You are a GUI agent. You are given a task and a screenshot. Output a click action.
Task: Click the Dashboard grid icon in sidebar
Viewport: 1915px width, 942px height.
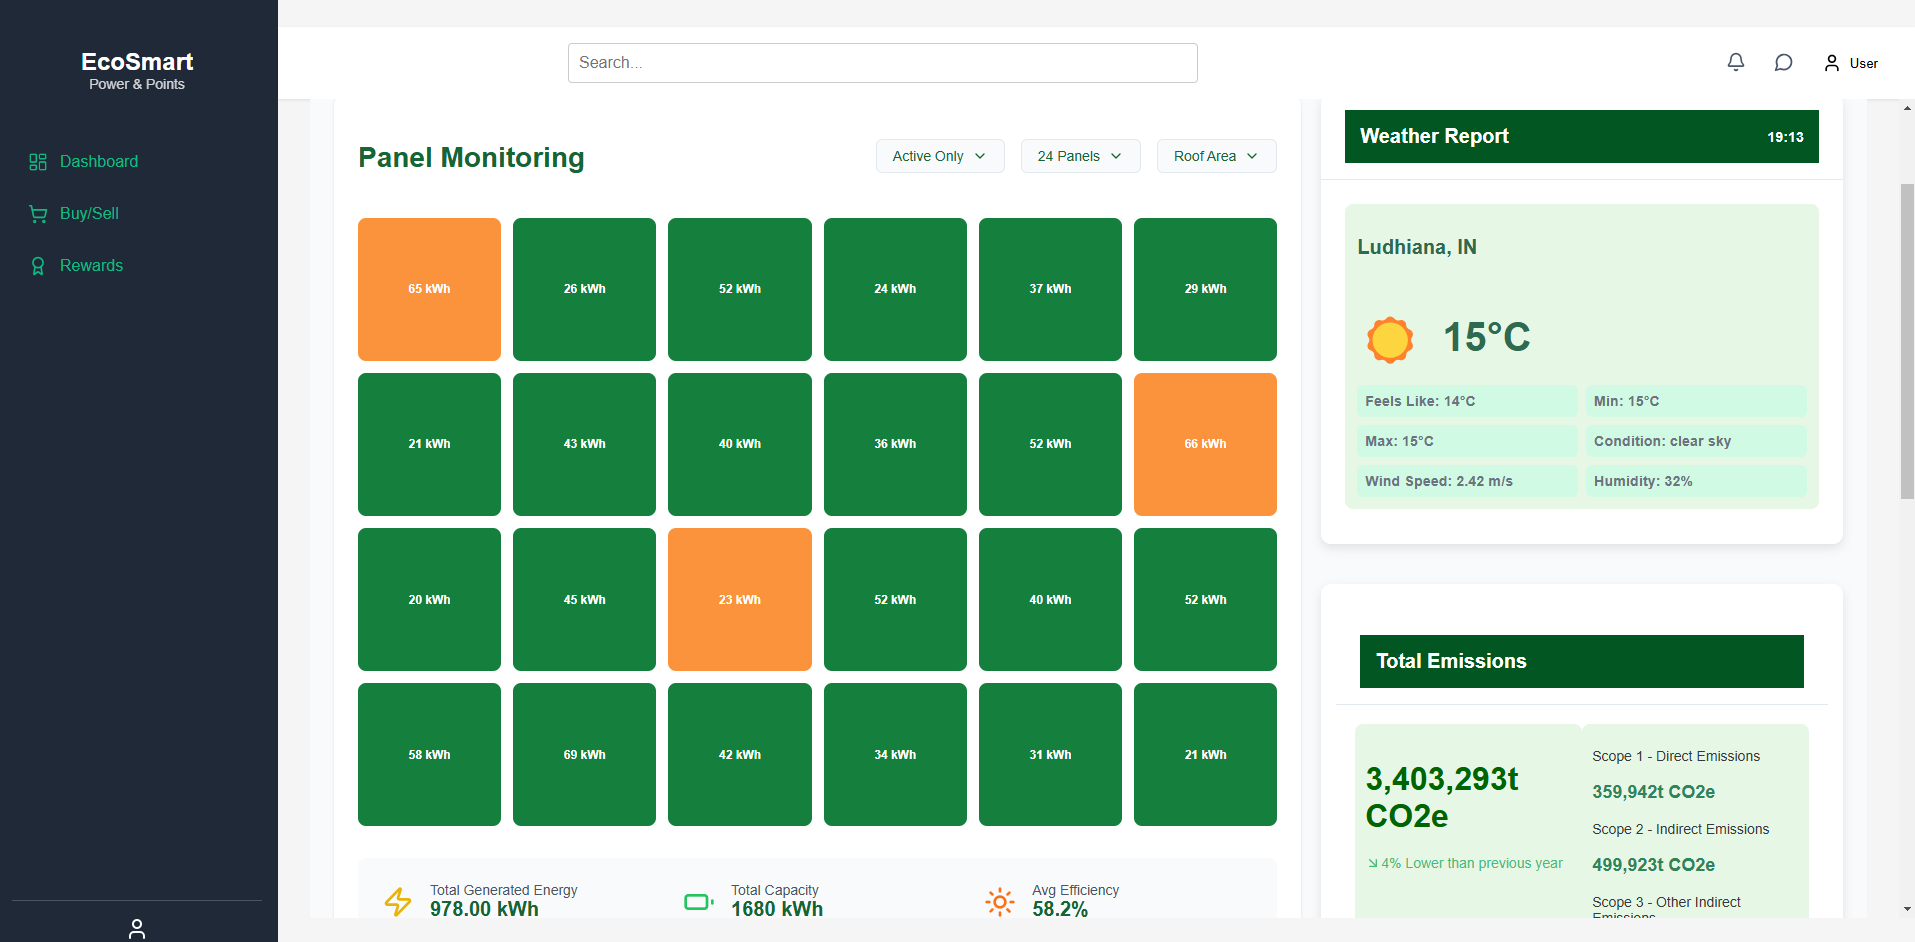tap(38, 162)
